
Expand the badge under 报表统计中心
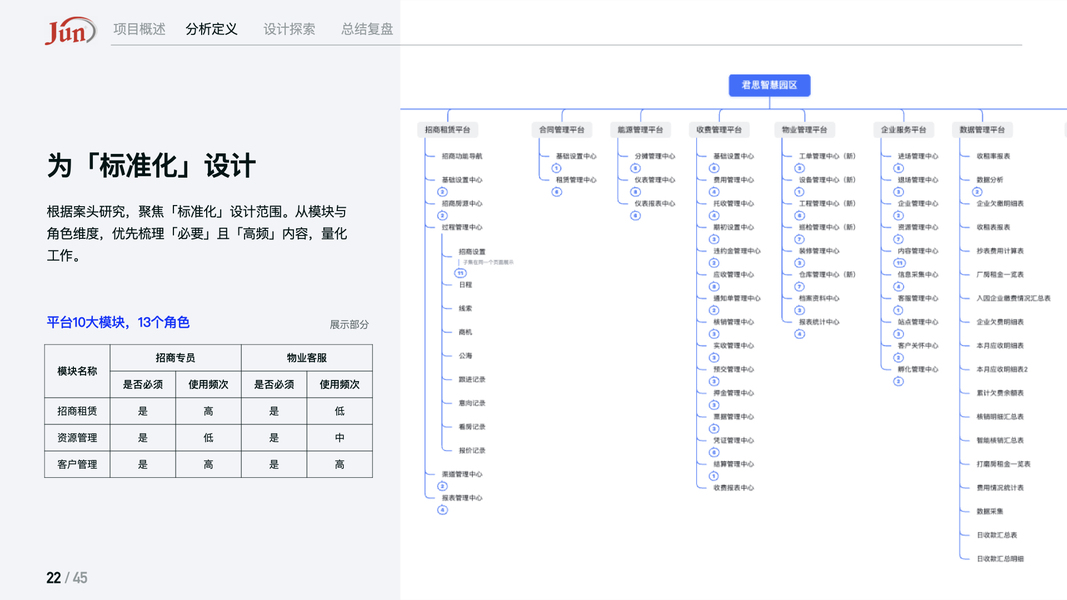pyautogui.click(x=800, y=334)
